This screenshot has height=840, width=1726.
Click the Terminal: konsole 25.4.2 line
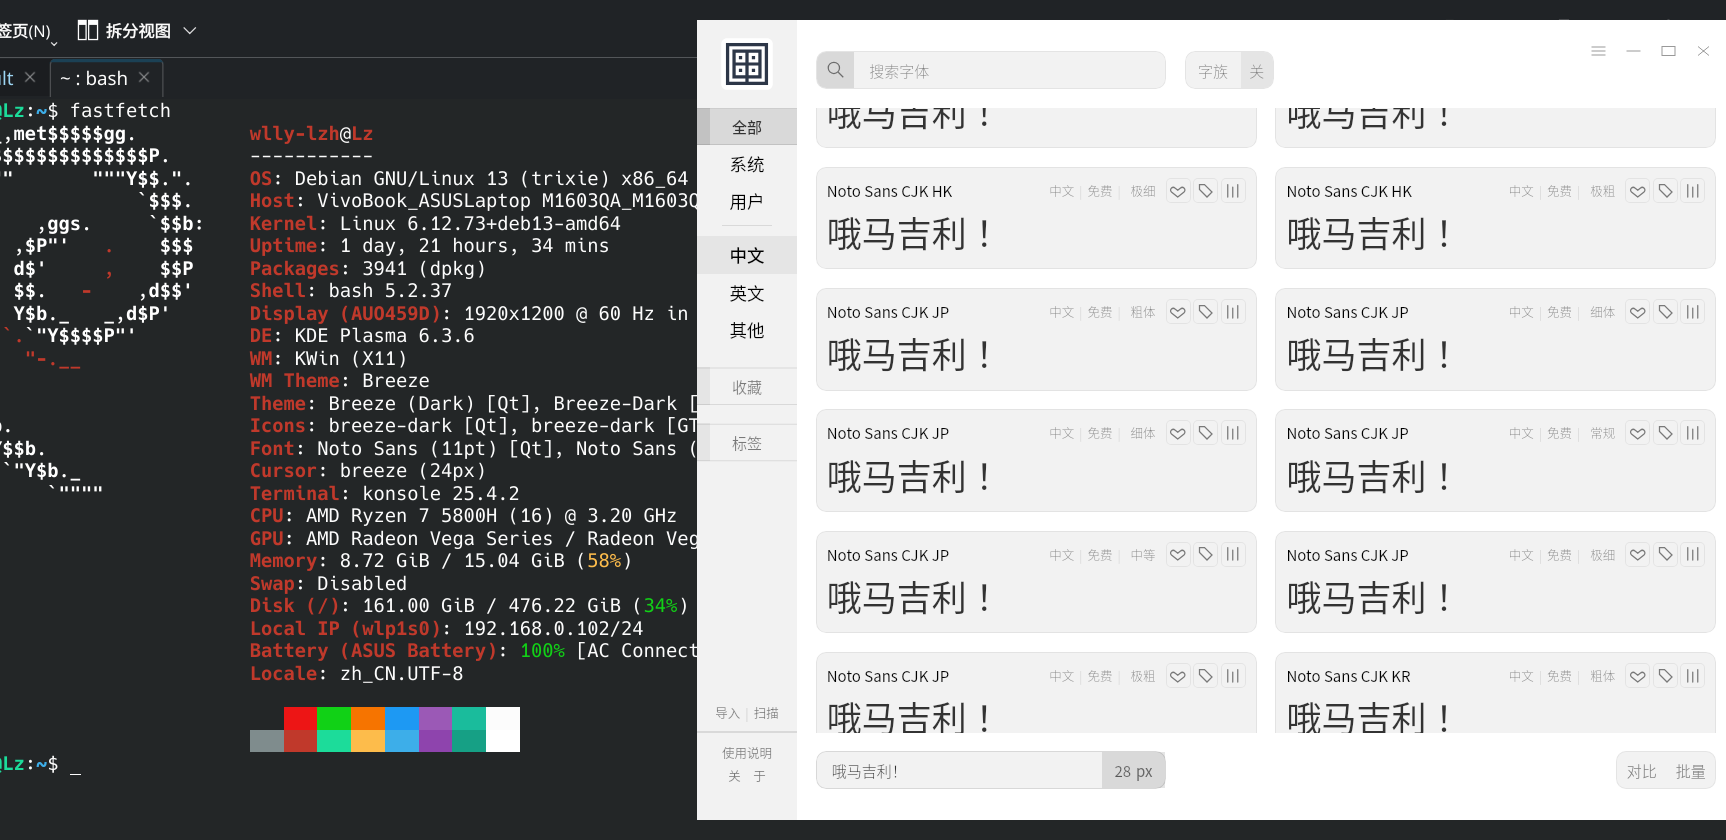click(384, 493)
